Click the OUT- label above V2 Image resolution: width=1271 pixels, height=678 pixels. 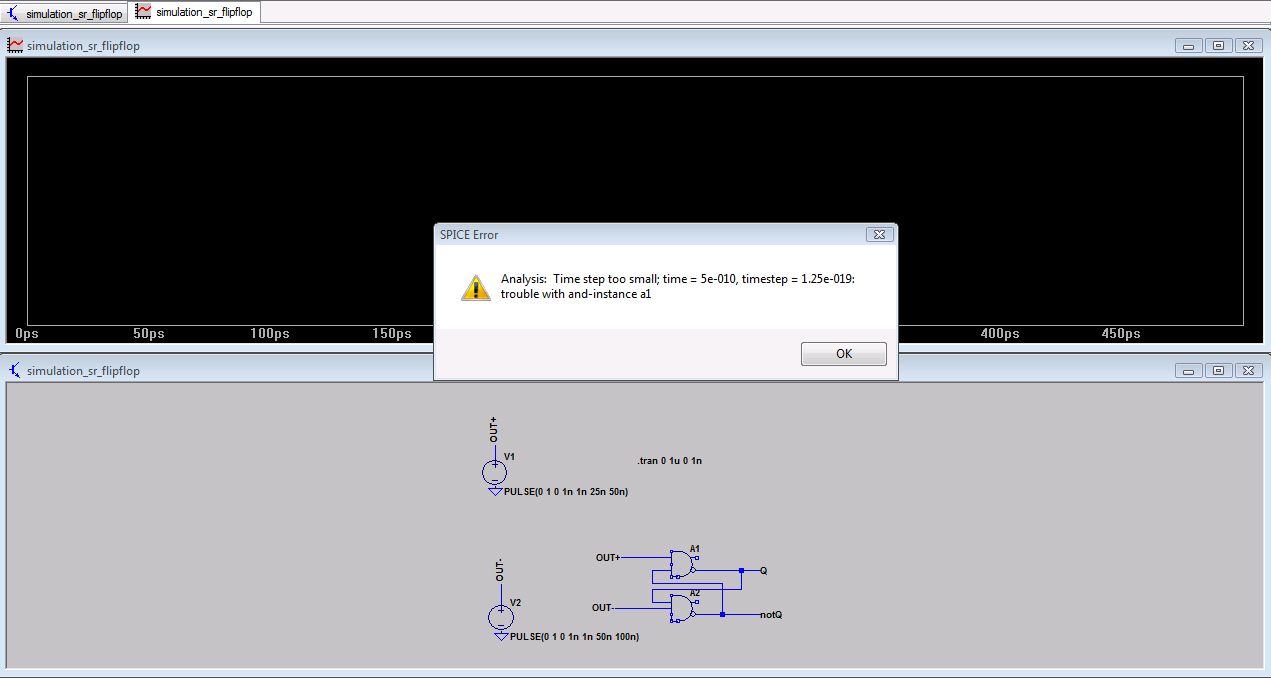[x=500, y=570]
